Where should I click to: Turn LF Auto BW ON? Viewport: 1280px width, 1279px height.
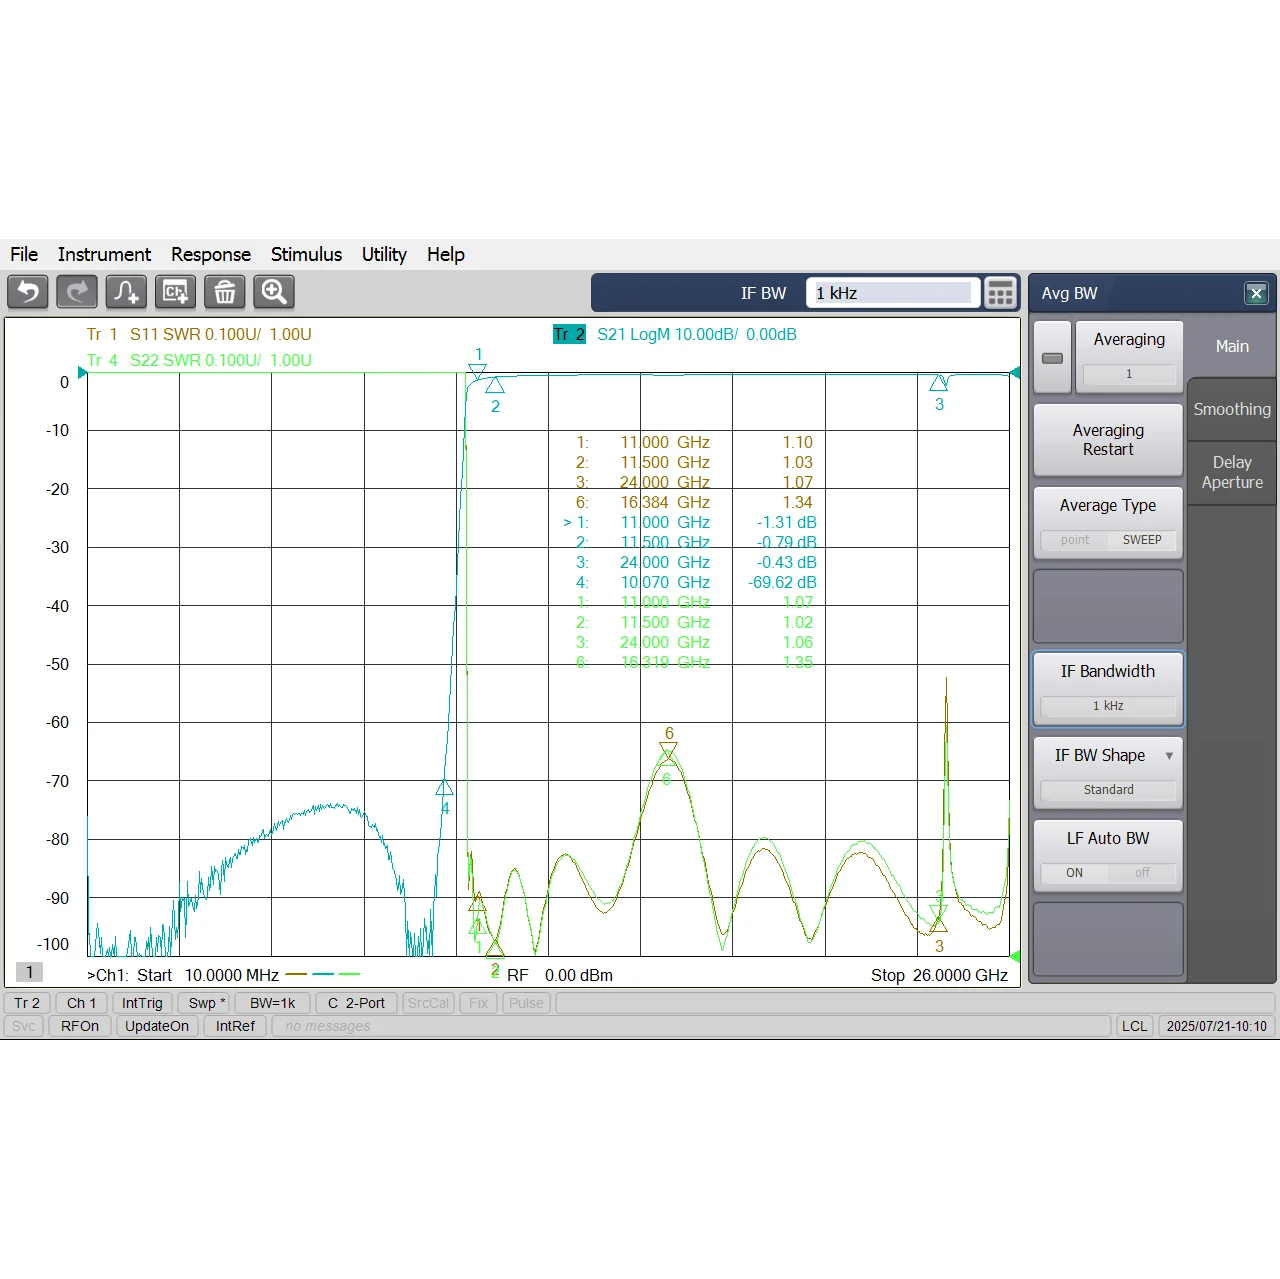pos(1074,873)
